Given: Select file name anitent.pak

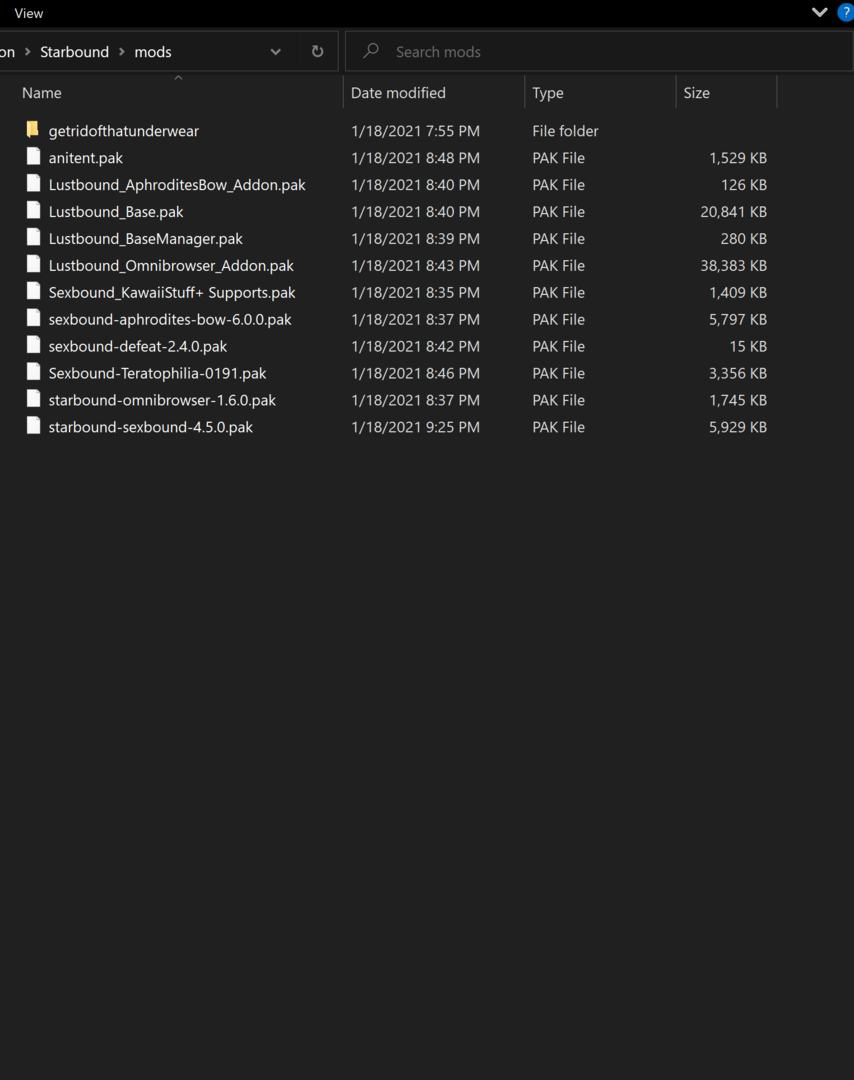Looking at the screenshot, I should coord(85,158).
